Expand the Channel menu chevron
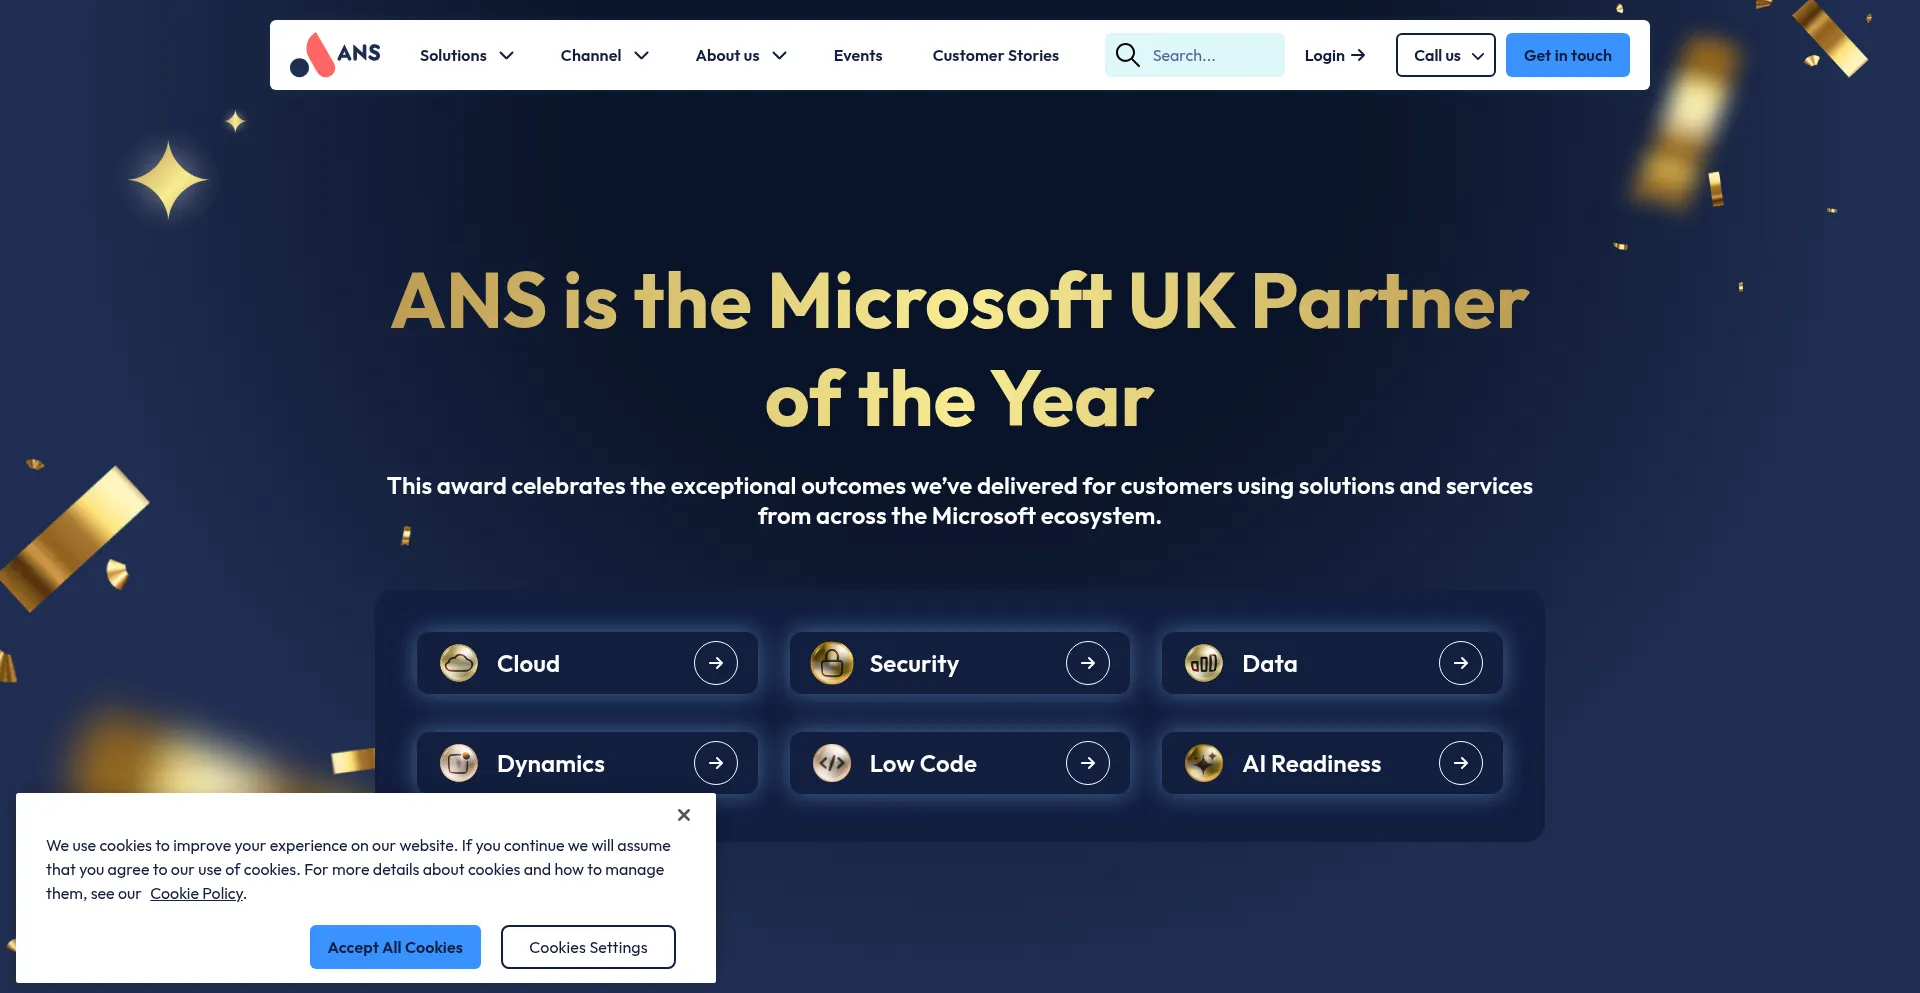Viewport: 1920px width, 993px height. [x=642, y=56]
